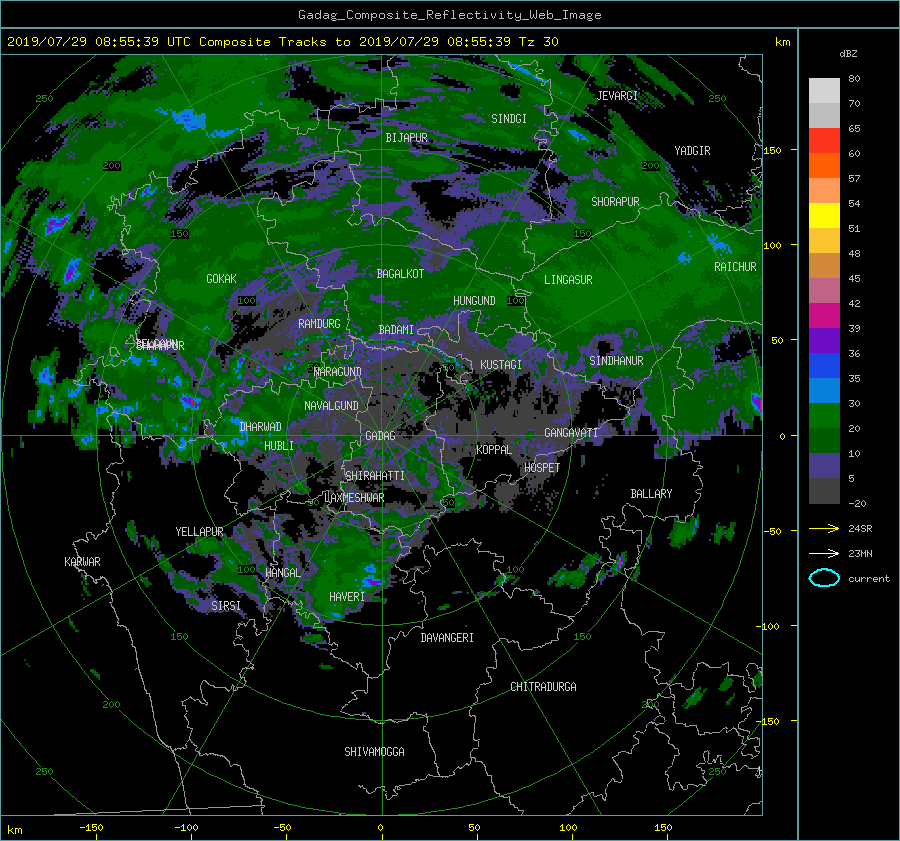Click the 24SR yellow arrow legend icon
The image size is (900, 841).
824,528
